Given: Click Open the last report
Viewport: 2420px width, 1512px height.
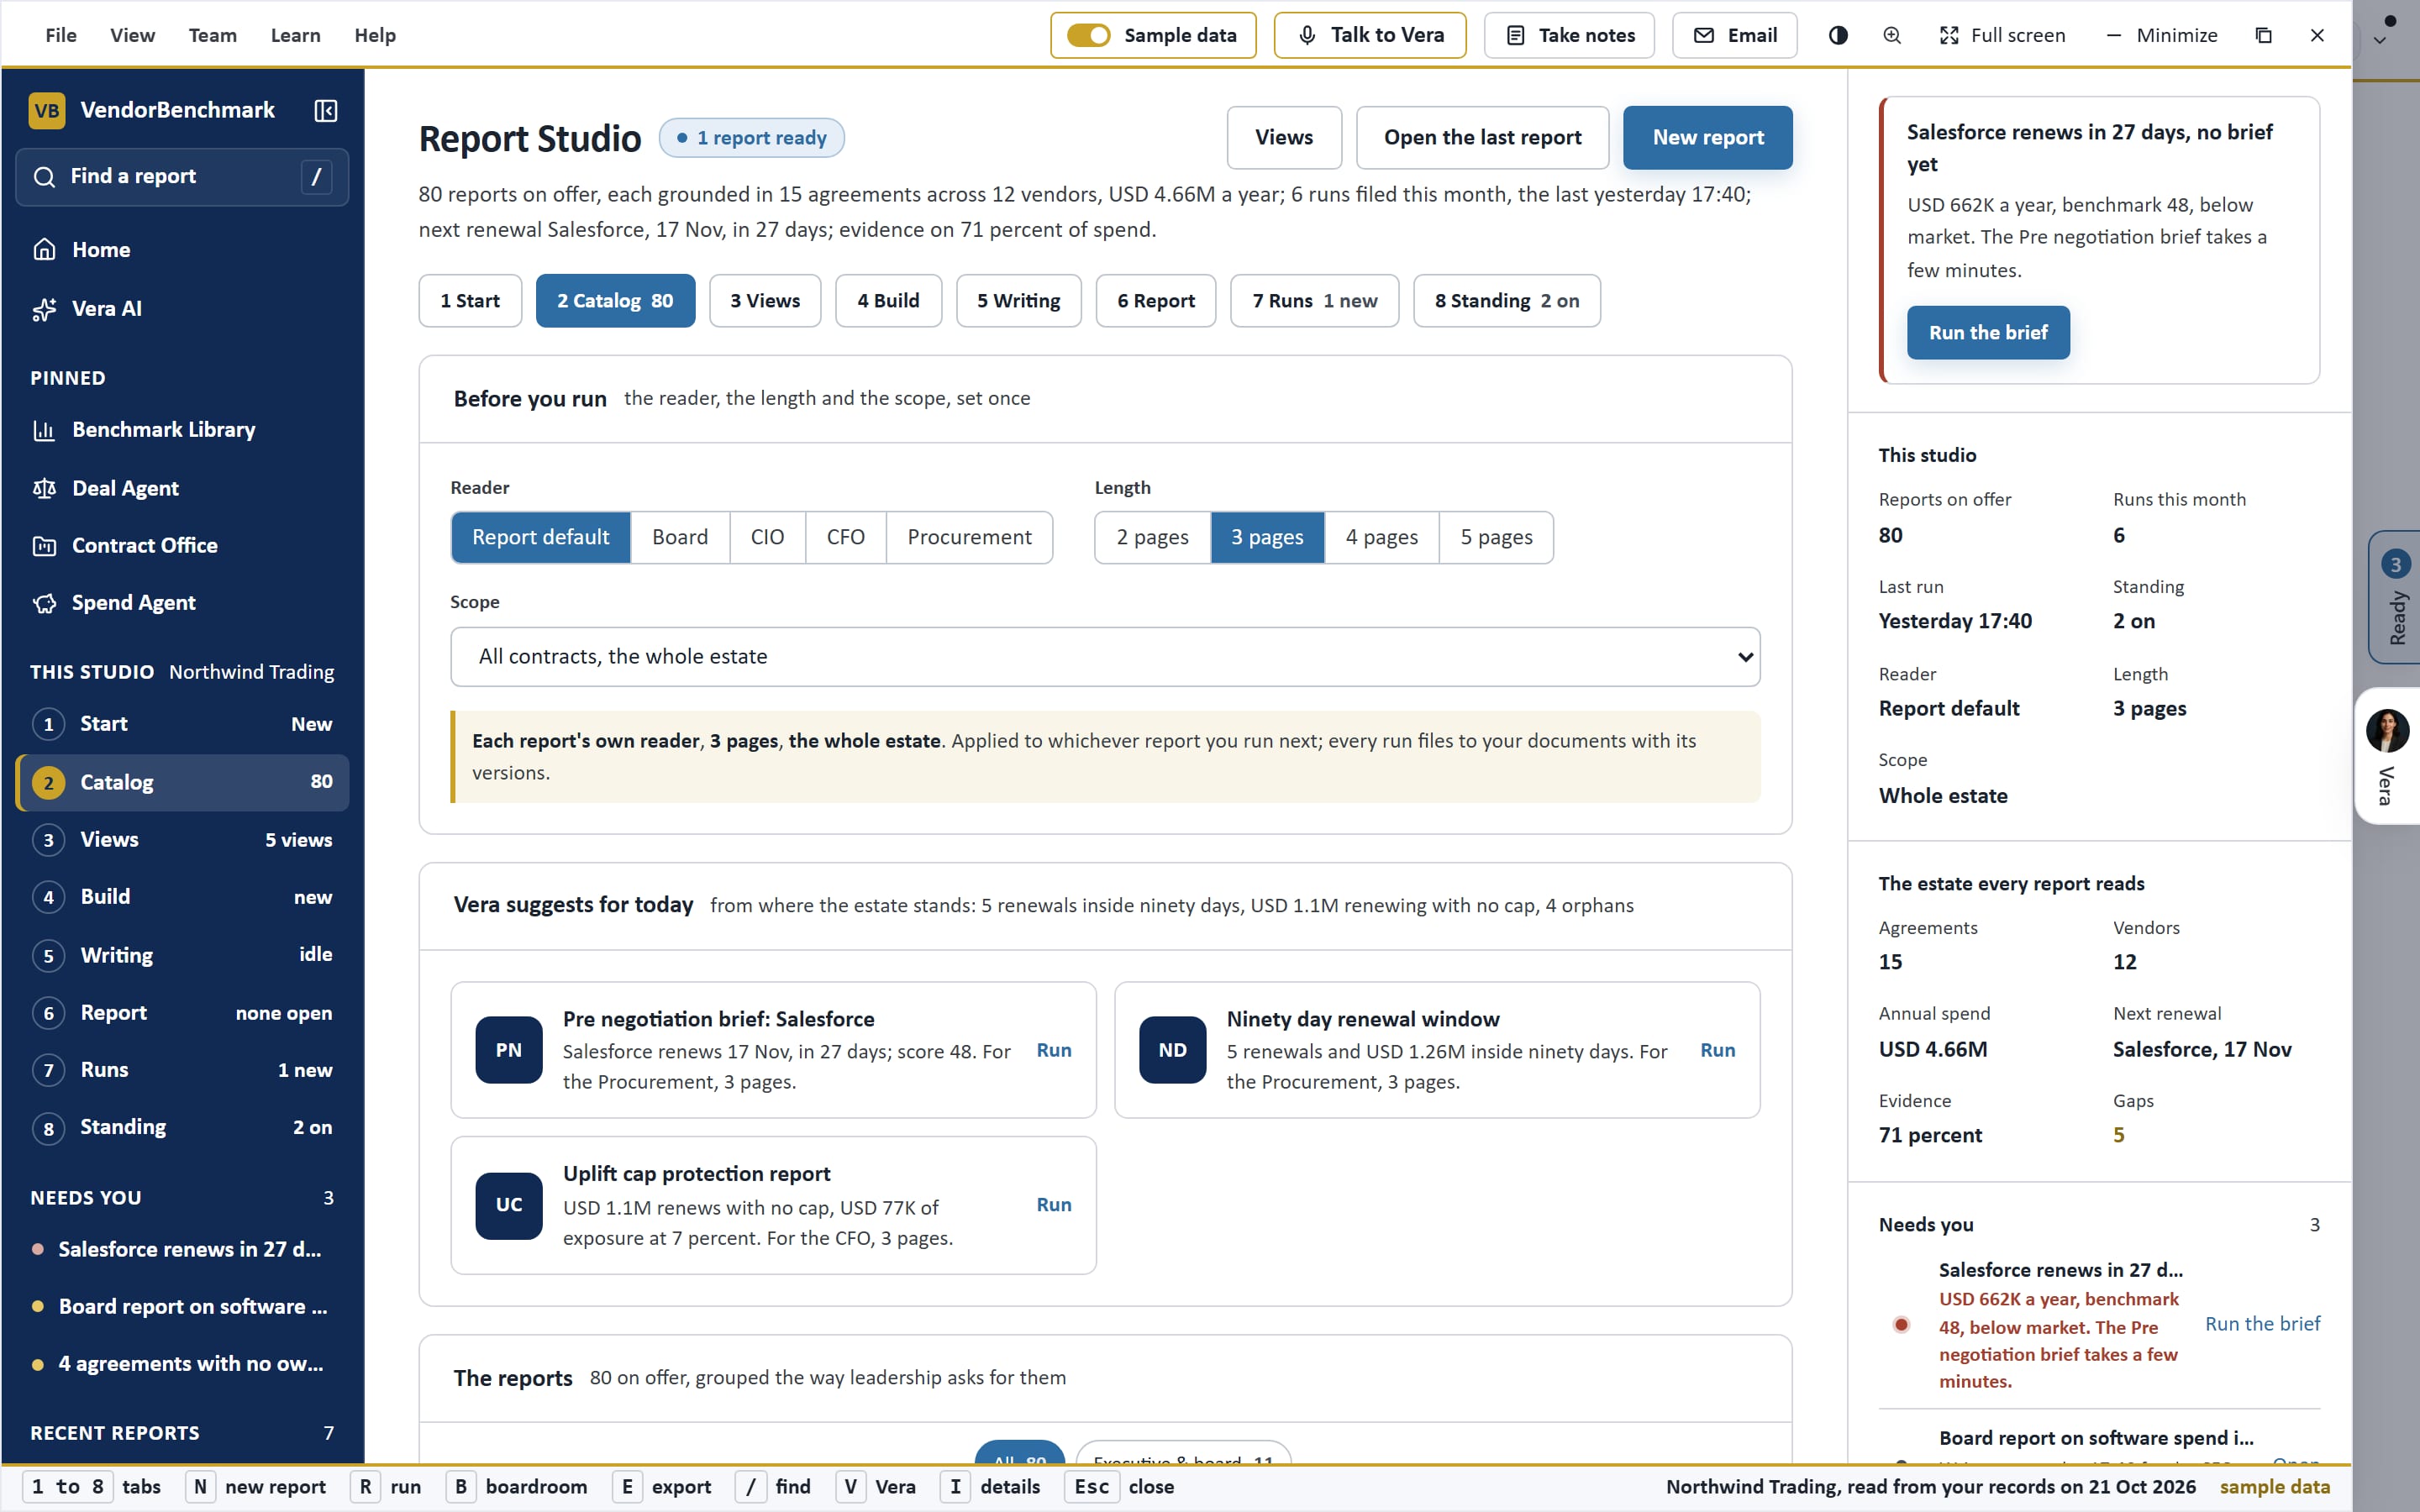Looking at the screenshot, I should click(x=1482, y=138).
